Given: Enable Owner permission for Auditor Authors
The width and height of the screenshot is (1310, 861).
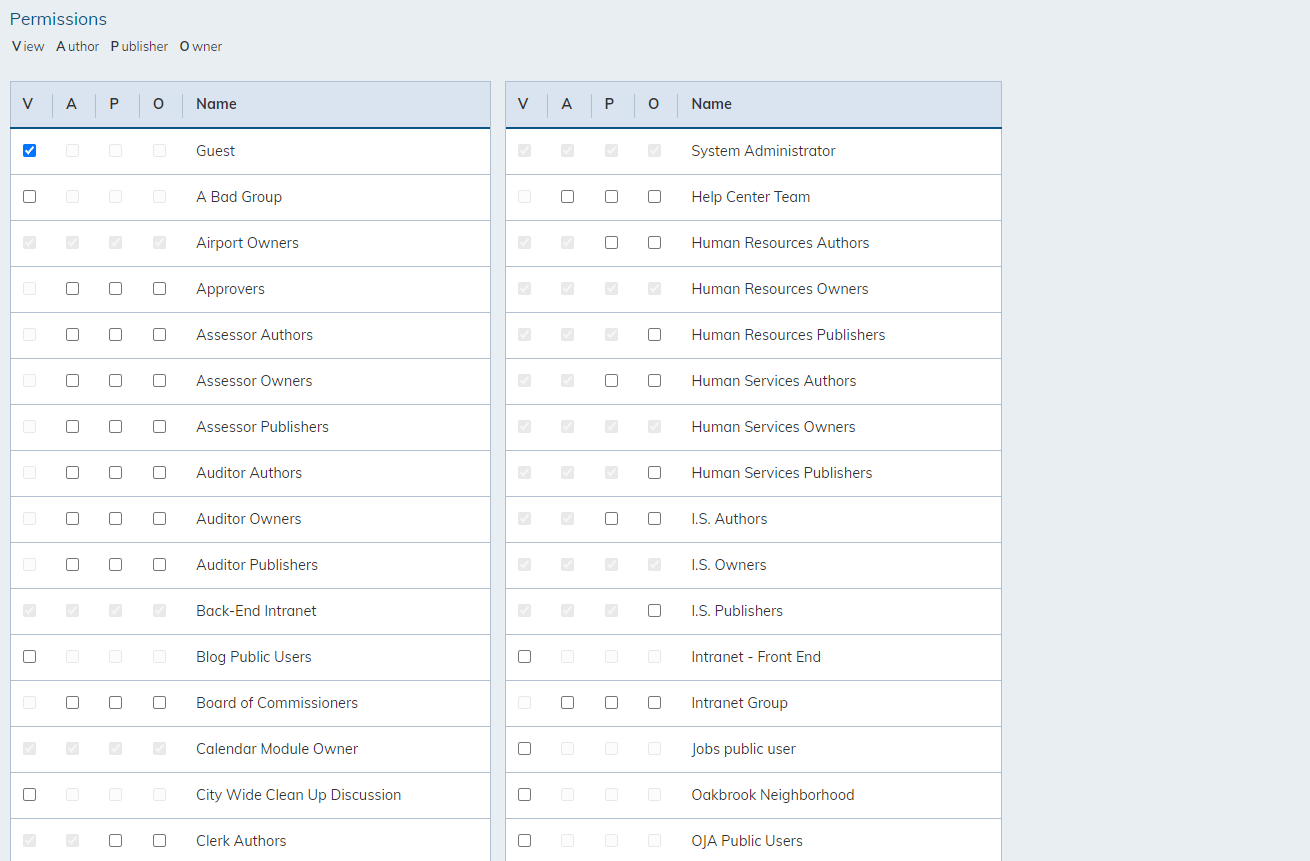Looking at the screenshot, I should [x=159, y=473].
